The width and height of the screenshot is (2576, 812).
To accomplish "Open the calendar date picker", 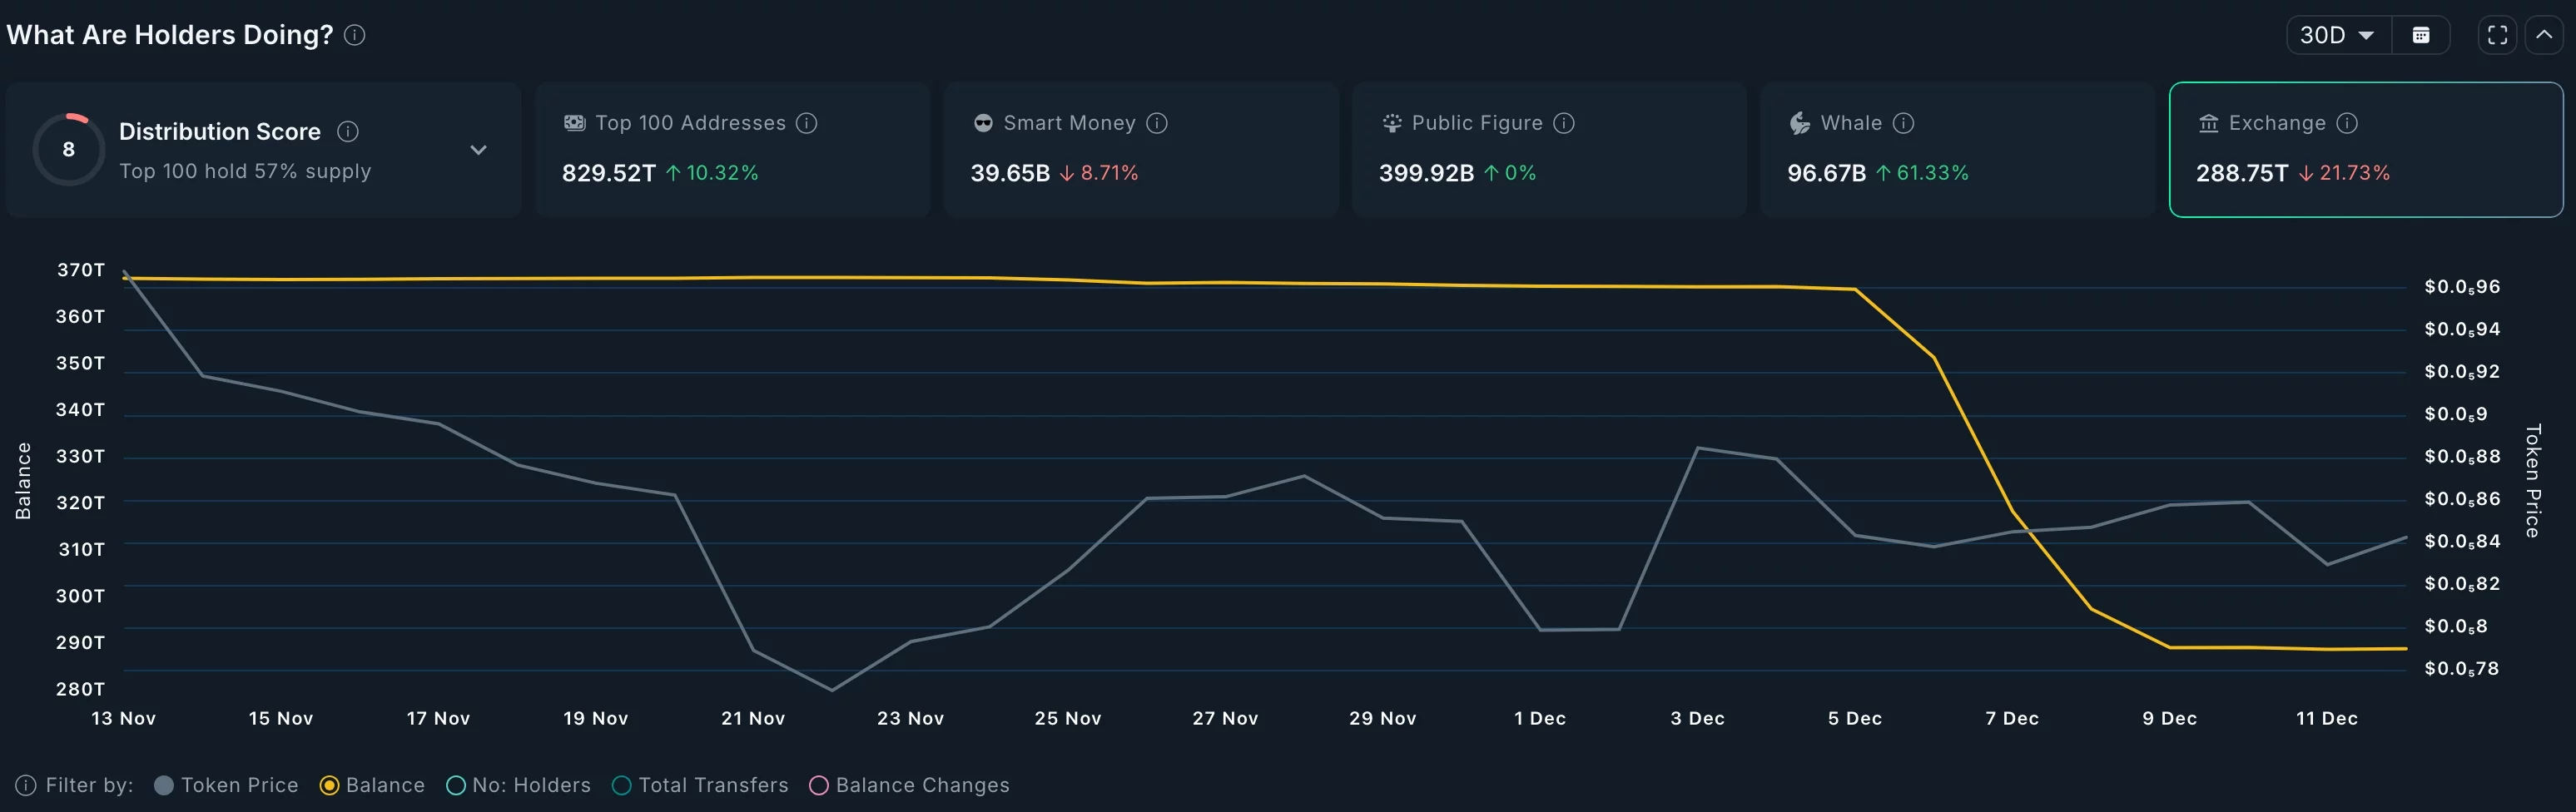I will click(x=2421, y=35).
